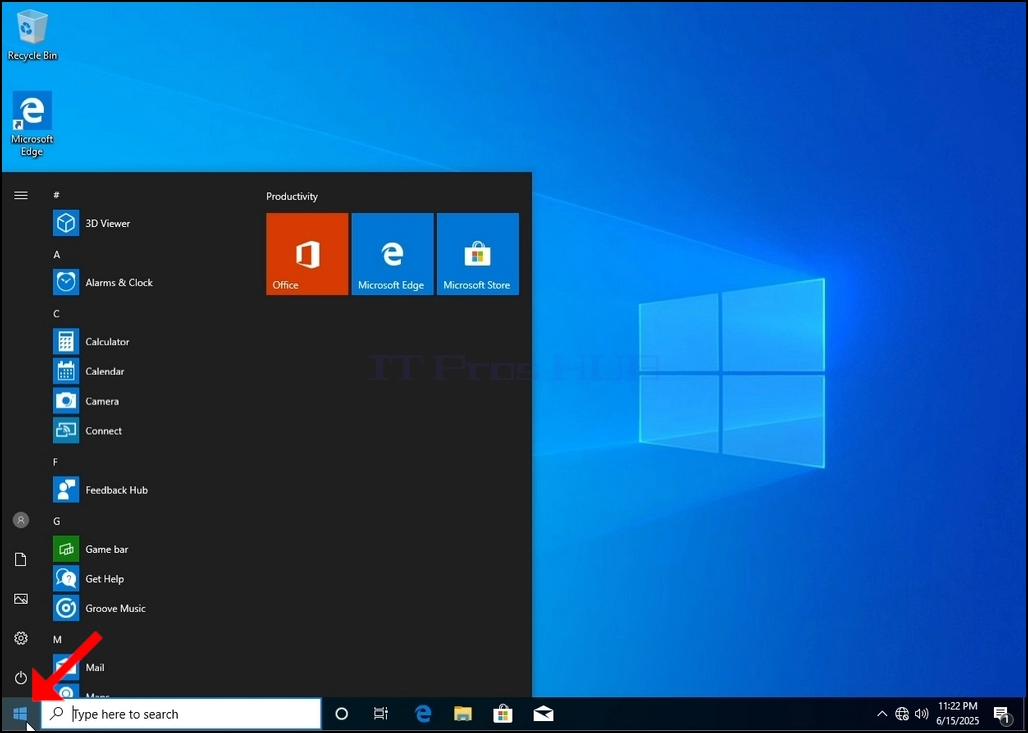The width and height of the screenshot is (1028, 733).
Task: Open File Explorer on taskbar
Action: pos(463,714)
